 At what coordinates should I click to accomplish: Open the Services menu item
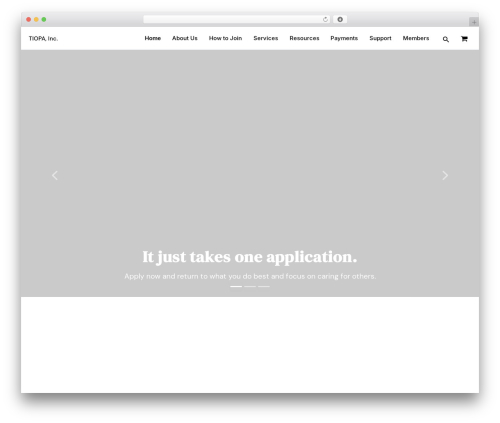266,38
